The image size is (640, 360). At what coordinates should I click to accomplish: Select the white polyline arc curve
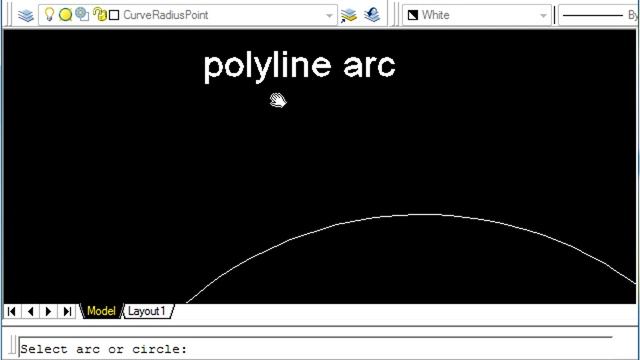(x=424, y=214)
